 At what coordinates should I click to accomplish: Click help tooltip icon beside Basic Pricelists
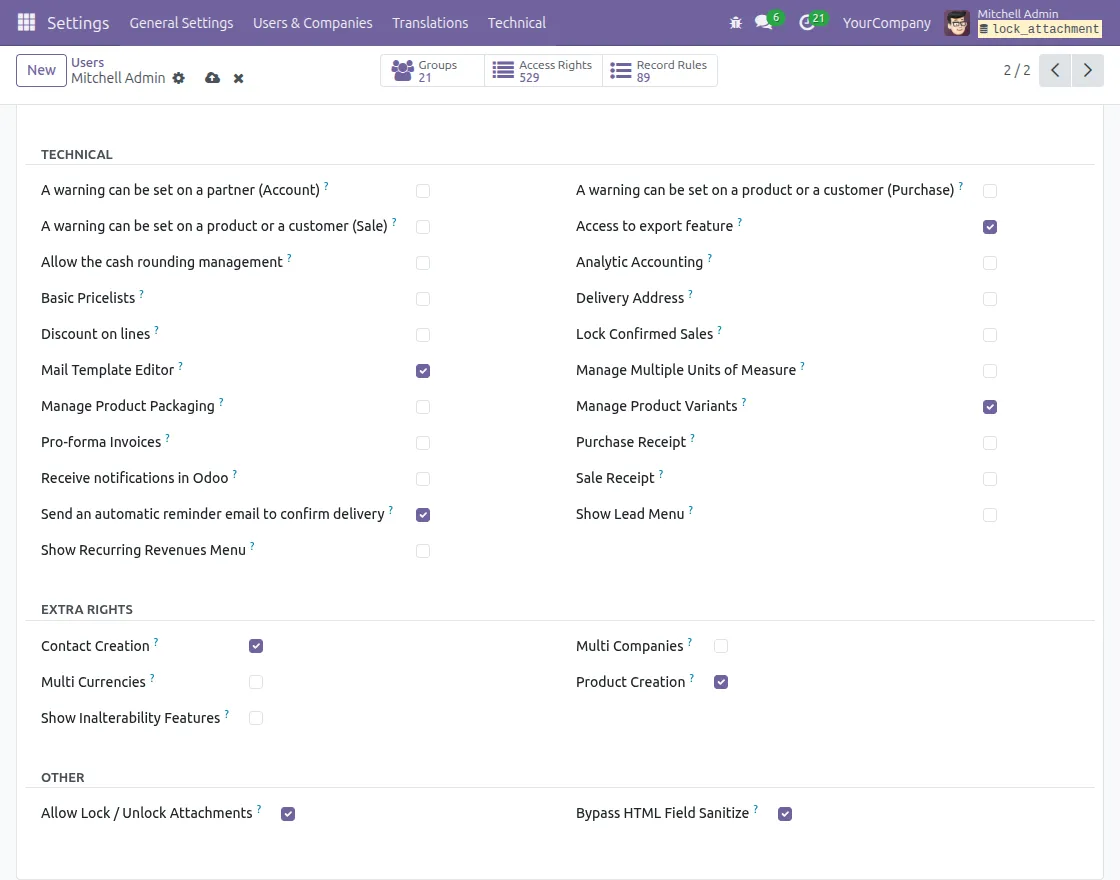(141, 294)
